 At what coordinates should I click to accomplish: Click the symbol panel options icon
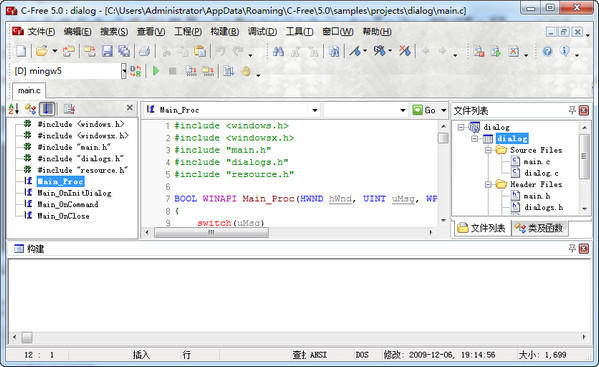pos(69,109)
